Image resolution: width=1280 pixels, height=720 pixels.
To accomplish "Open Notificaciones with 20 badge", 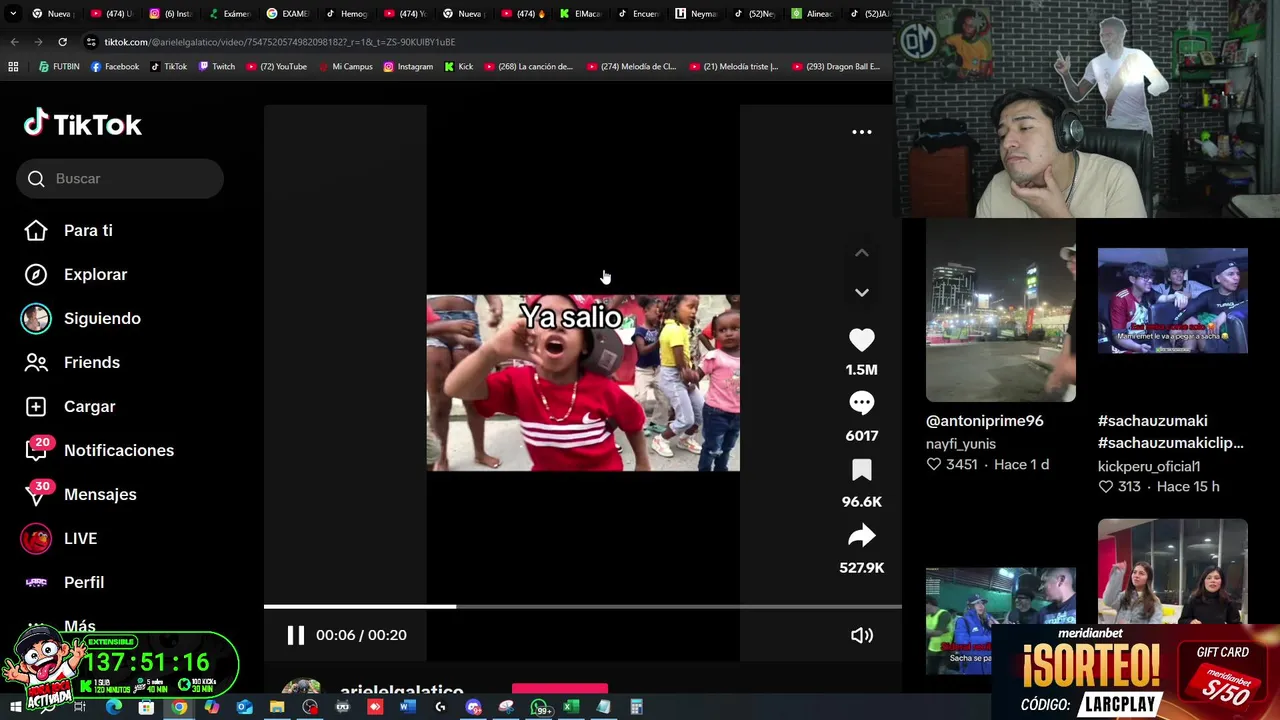I will (x=98, y=450).
